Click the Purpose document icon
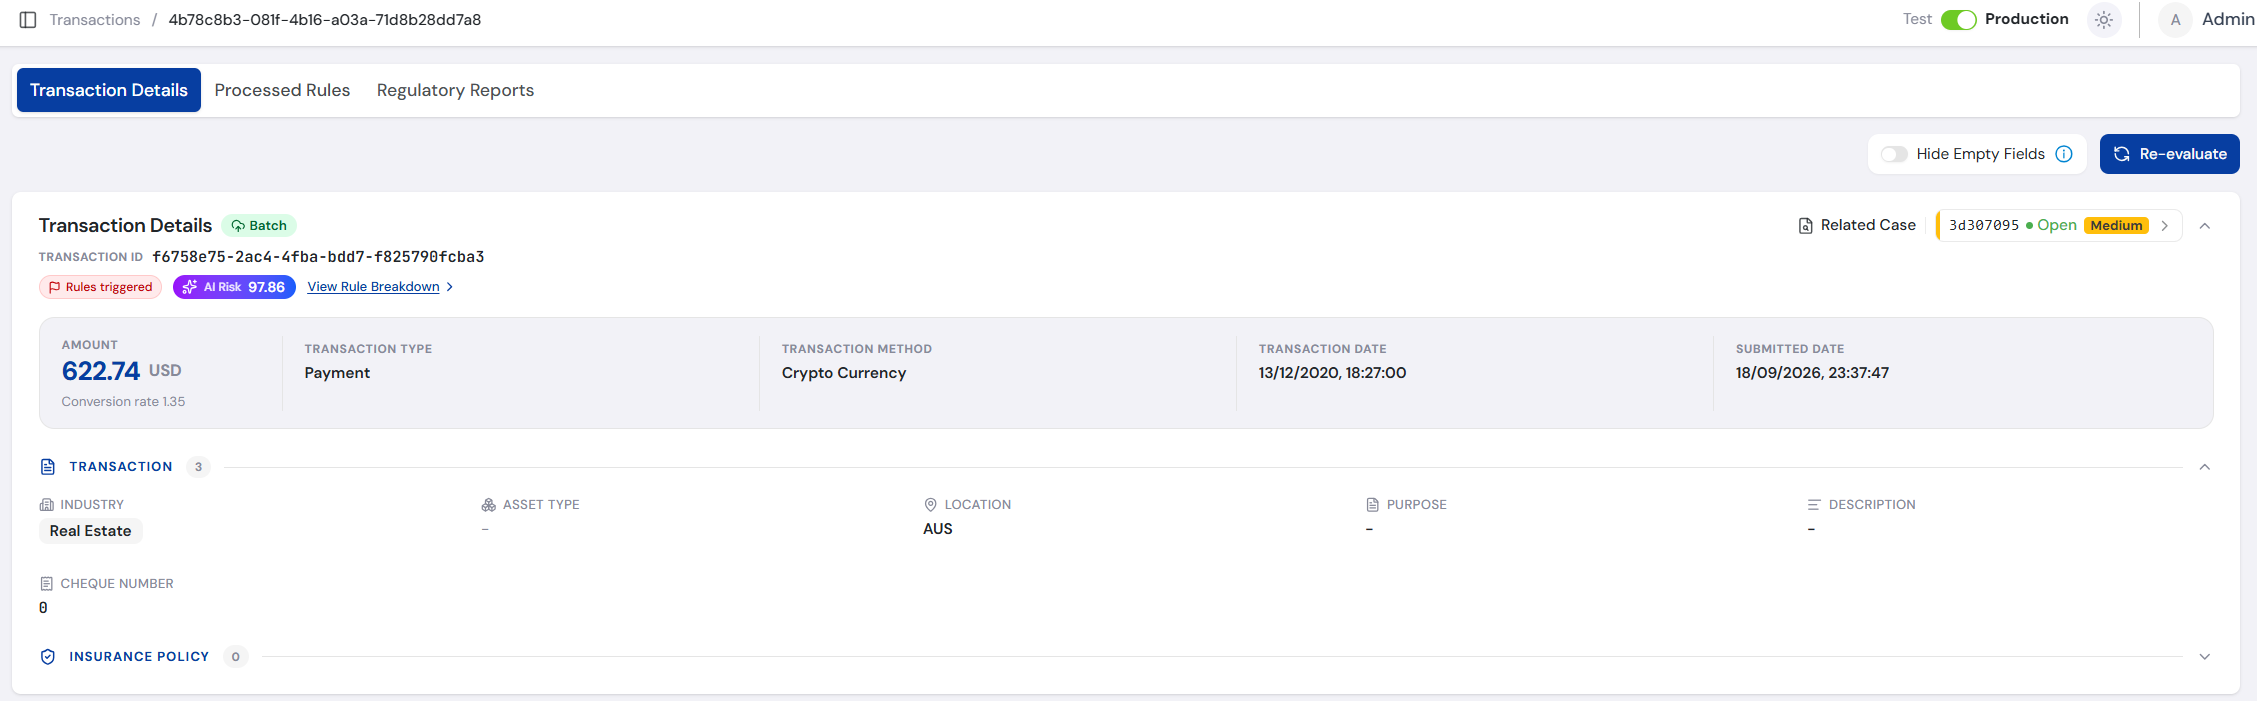2257x701 pixels. point(1373,505)
